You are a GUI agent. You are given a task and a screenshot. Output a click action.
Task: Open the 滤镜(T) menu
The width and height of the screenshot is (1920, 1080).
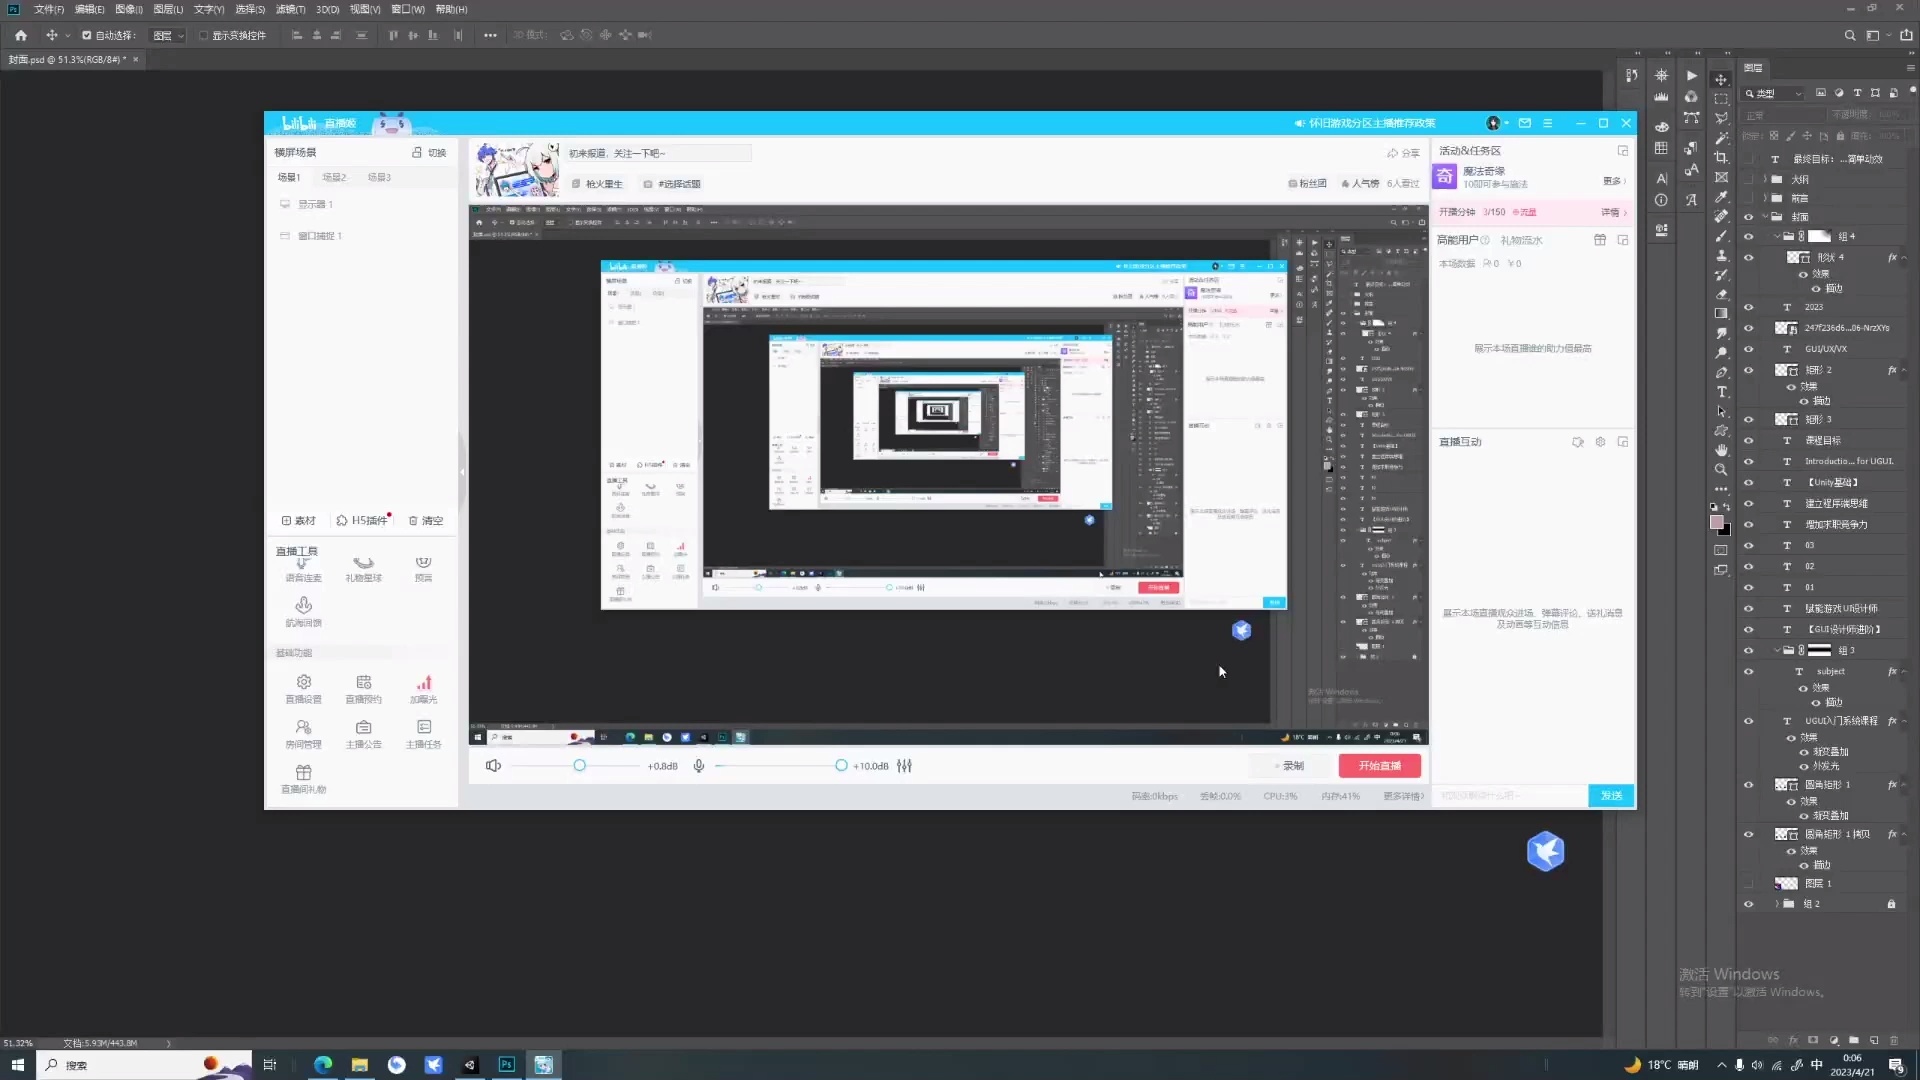pos(290,9)
